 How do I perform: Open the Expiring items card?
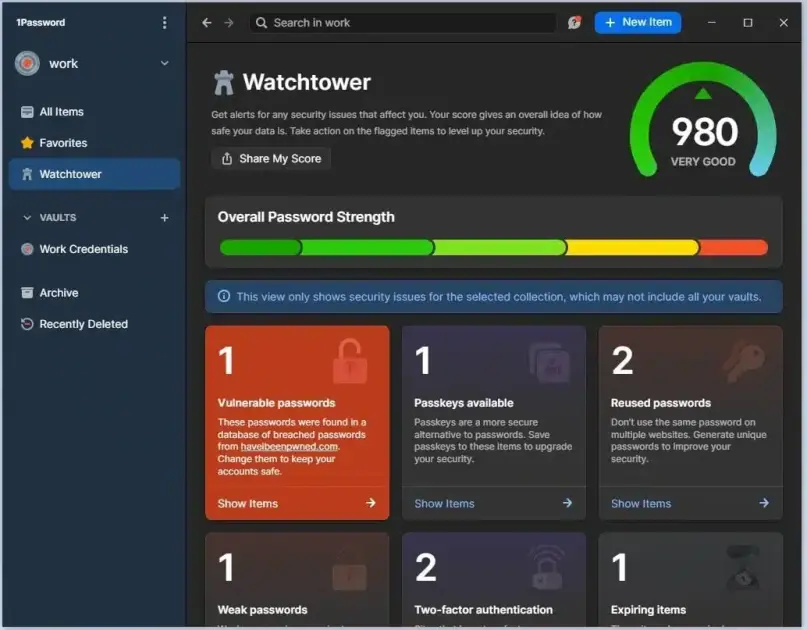coord(690,580)
